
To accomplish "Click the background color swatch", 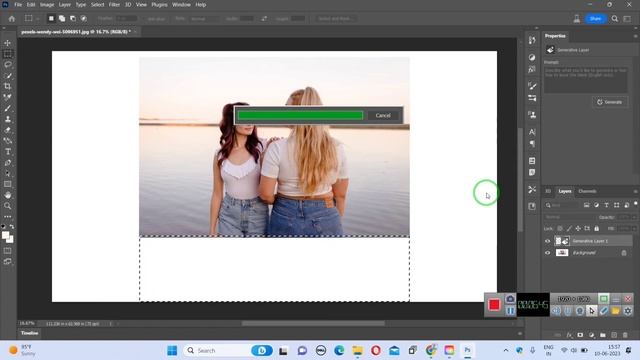I will (x=10, y=240).
